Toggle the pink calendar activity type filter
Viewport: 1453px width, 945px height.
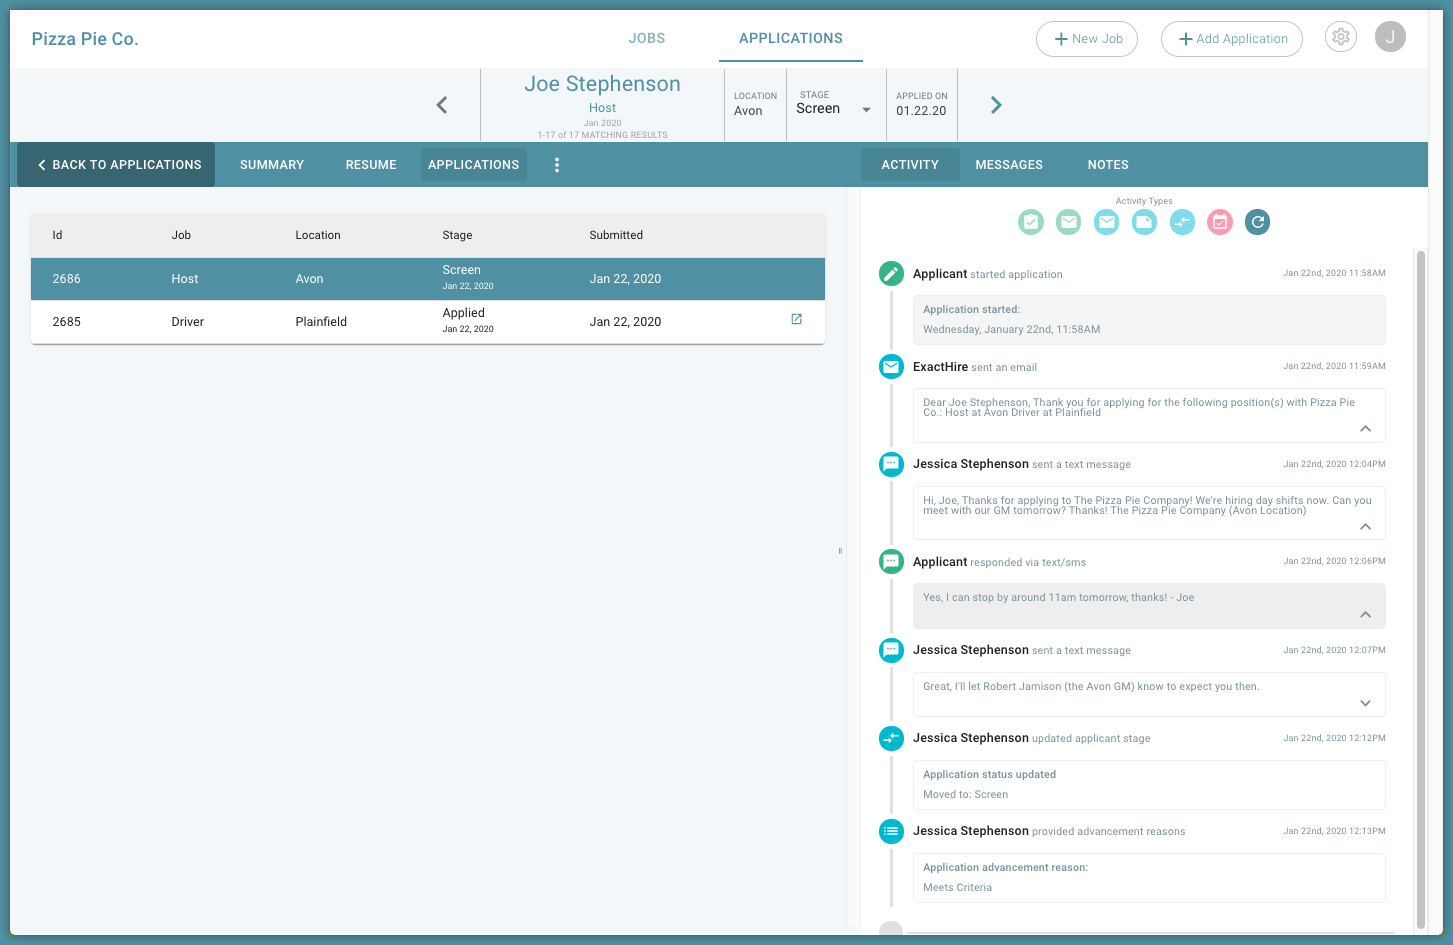pyautogui.click(x=1220, y=222)
